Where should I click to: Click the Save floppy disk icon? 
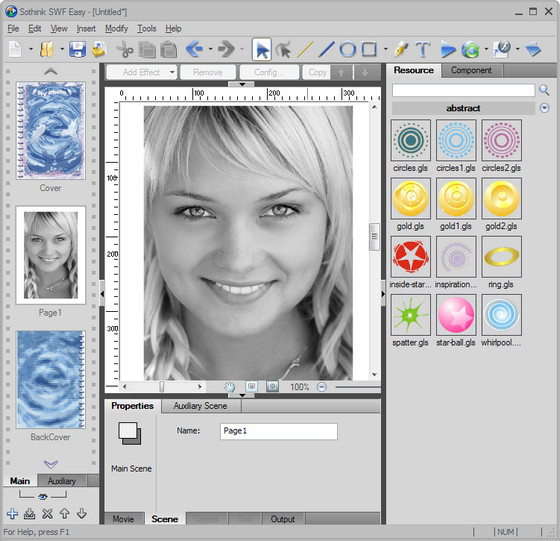[77, 49]
